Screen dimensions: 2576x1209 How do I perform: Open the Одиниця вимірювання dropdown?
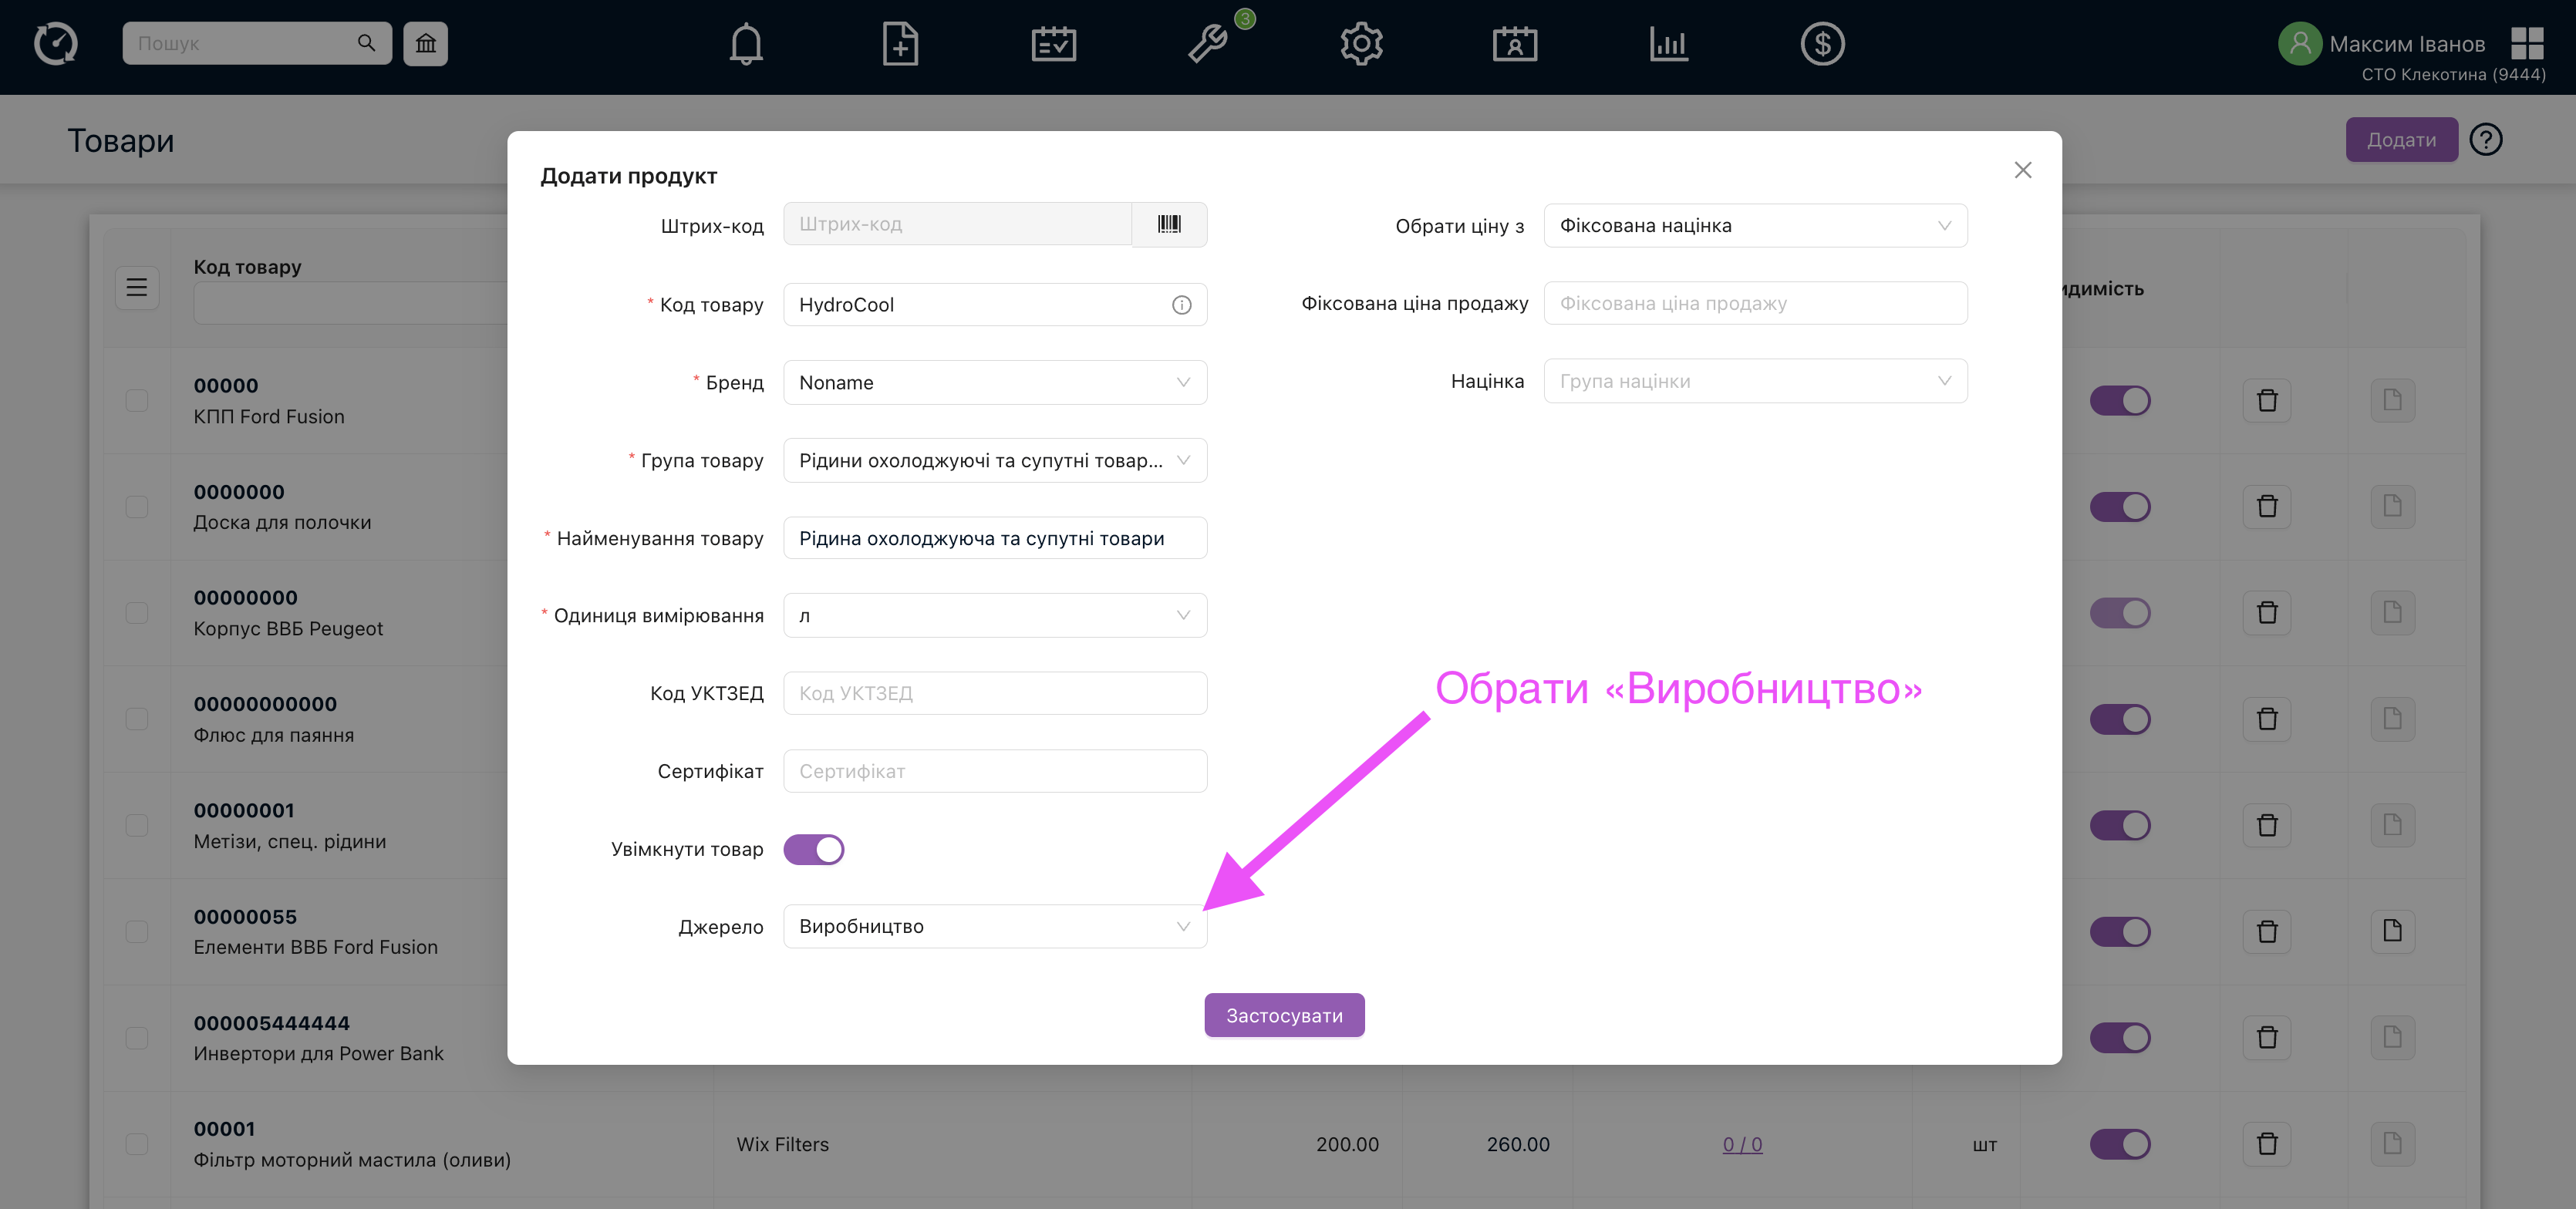click(x=994, y=616)
